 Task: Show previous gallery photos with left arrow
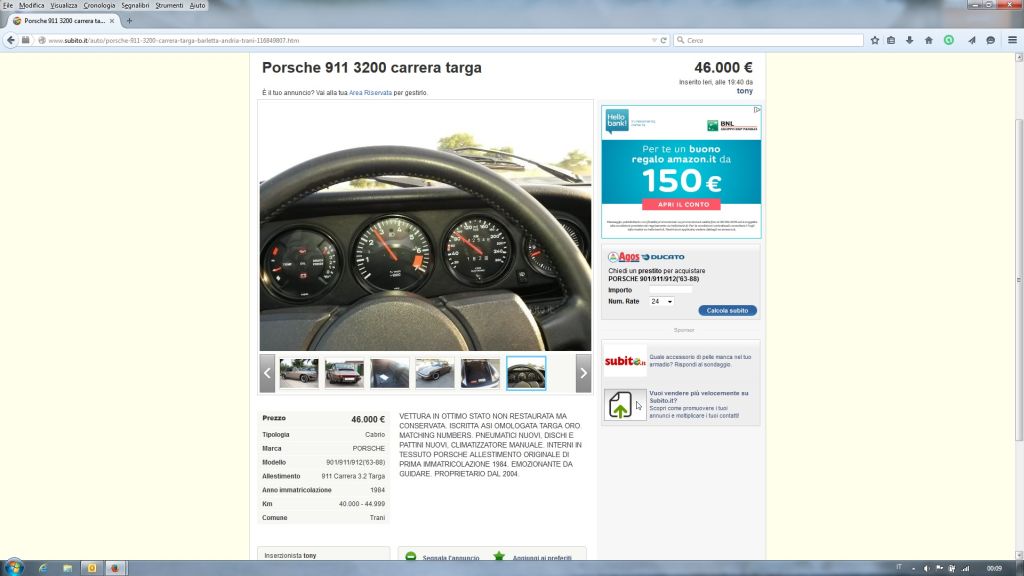(267, 374)
